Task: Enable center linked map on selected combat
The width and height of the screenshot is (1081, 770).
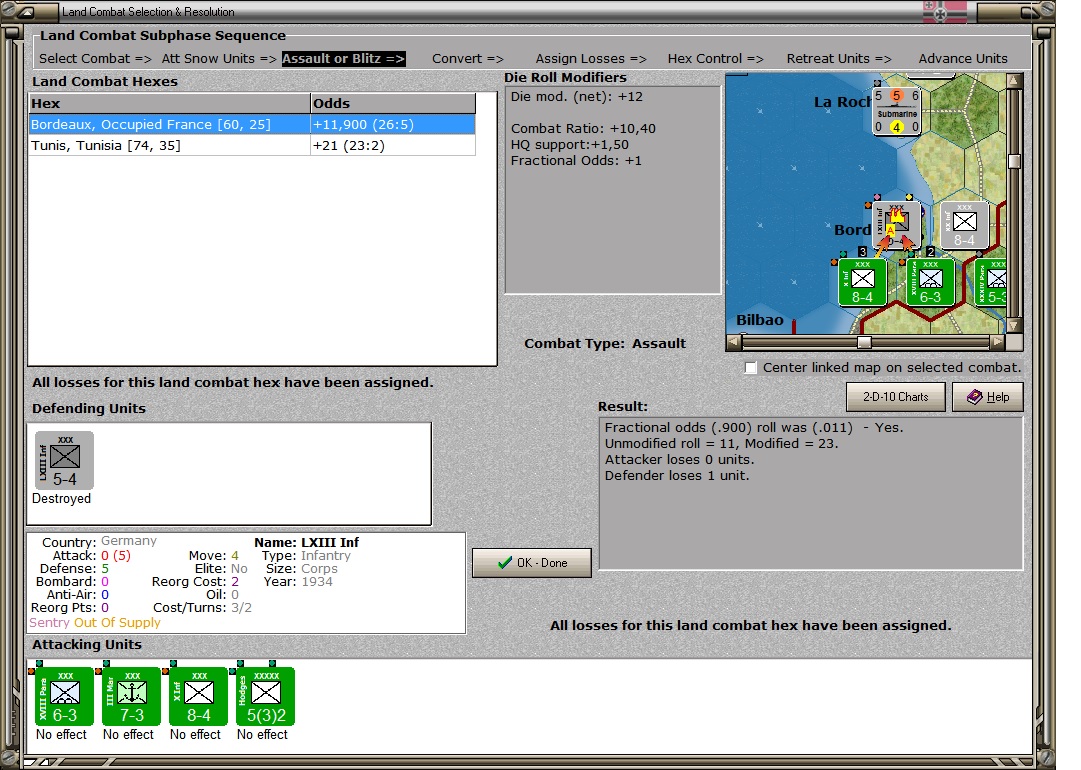Action: [751, 368]
